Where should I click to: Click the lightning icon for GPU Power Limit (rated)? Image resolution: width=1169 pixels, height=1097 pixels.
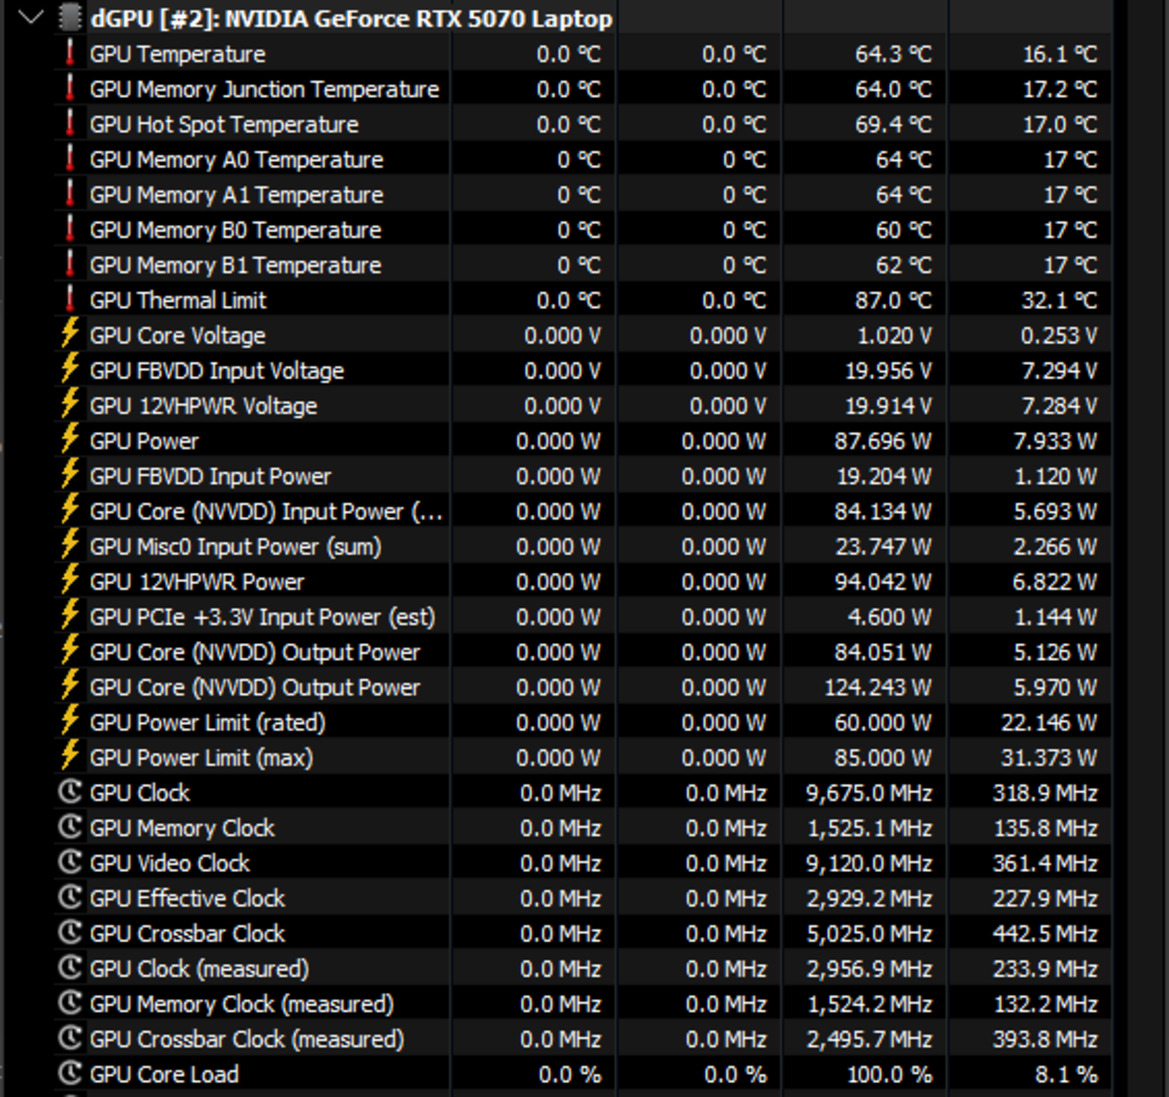[69, 720]
